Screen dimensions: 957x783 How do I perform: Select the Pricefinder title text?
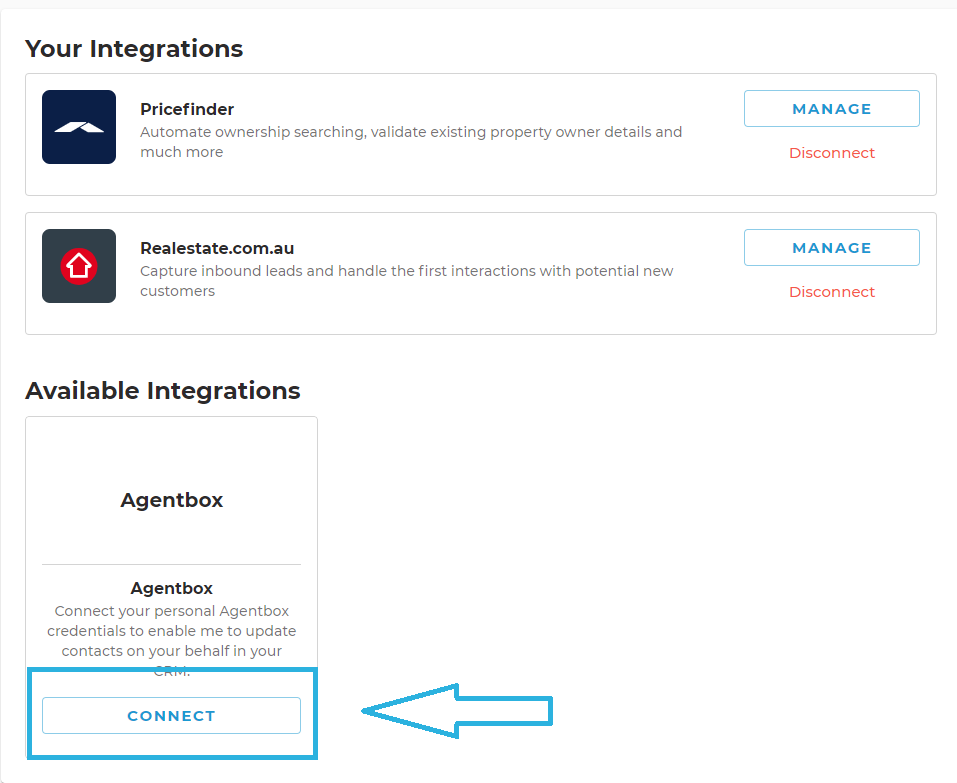tap(187, 109)
